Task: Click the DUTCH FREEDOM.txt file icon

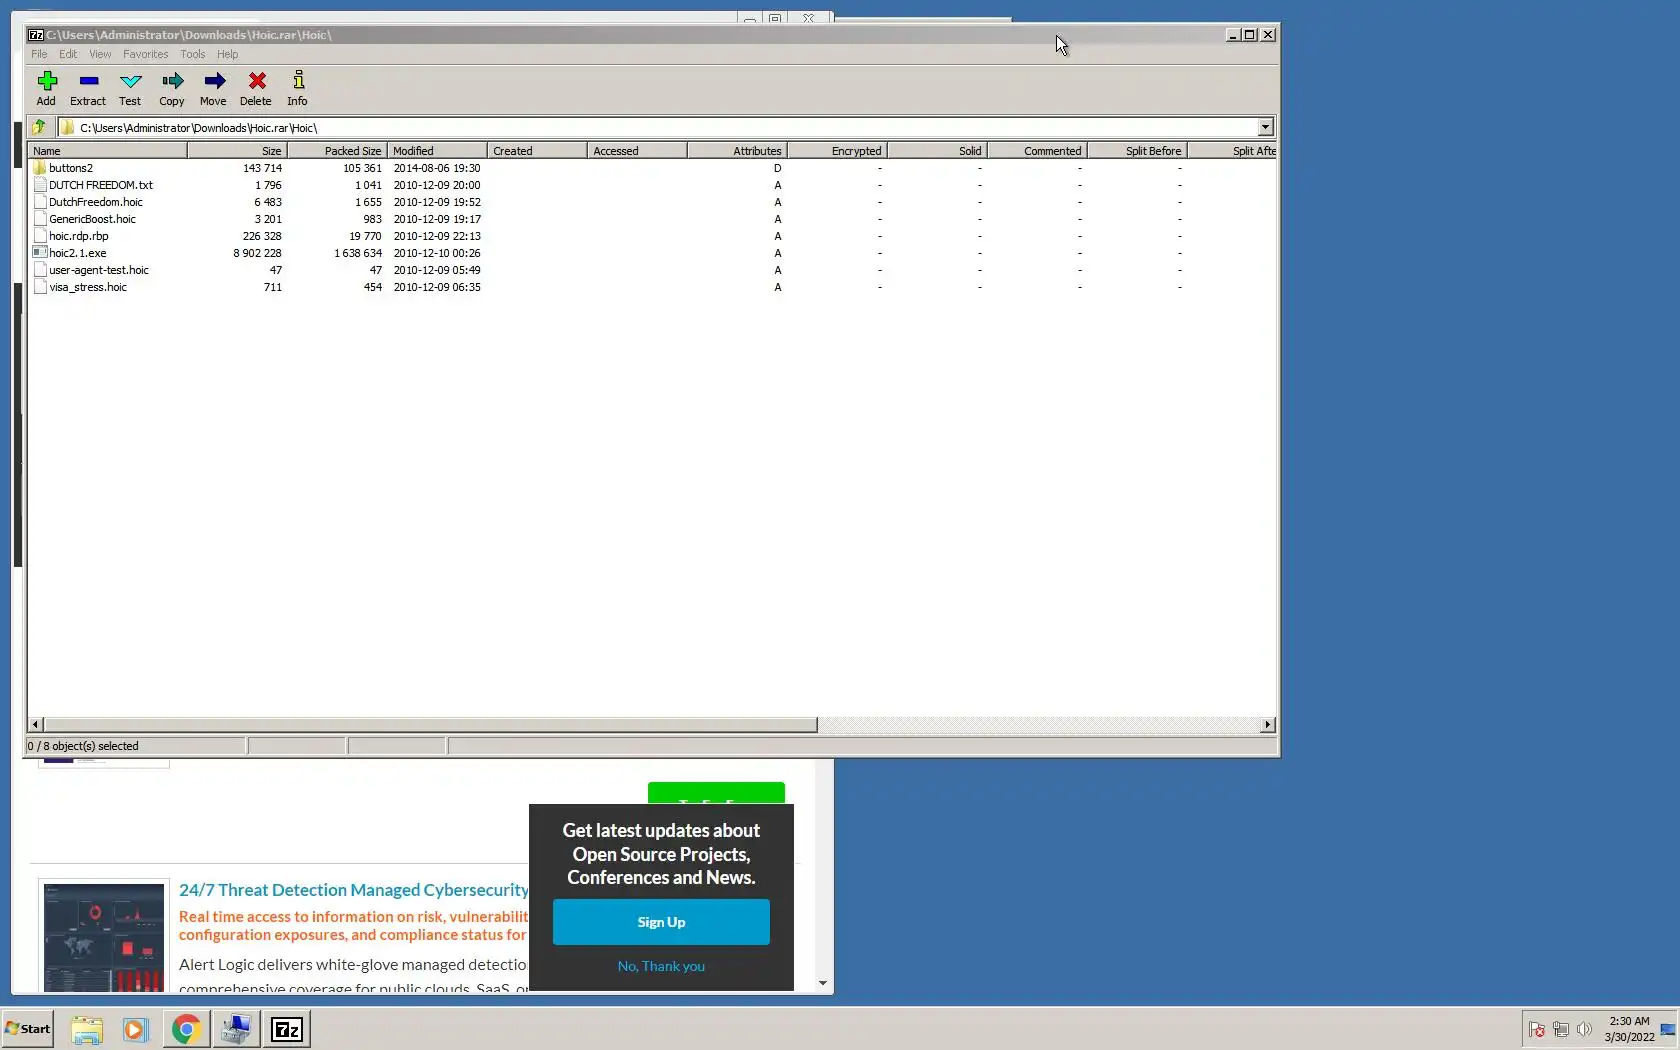Action: 40,185
